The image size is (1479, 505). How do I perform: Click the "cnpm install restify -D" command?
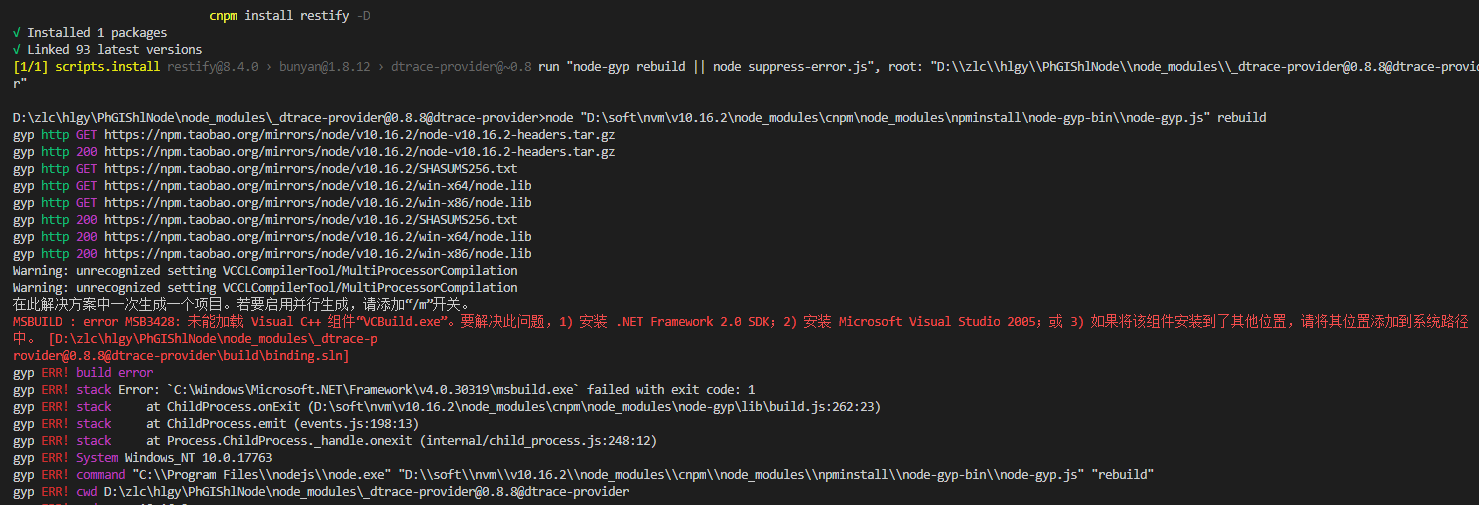295,16
